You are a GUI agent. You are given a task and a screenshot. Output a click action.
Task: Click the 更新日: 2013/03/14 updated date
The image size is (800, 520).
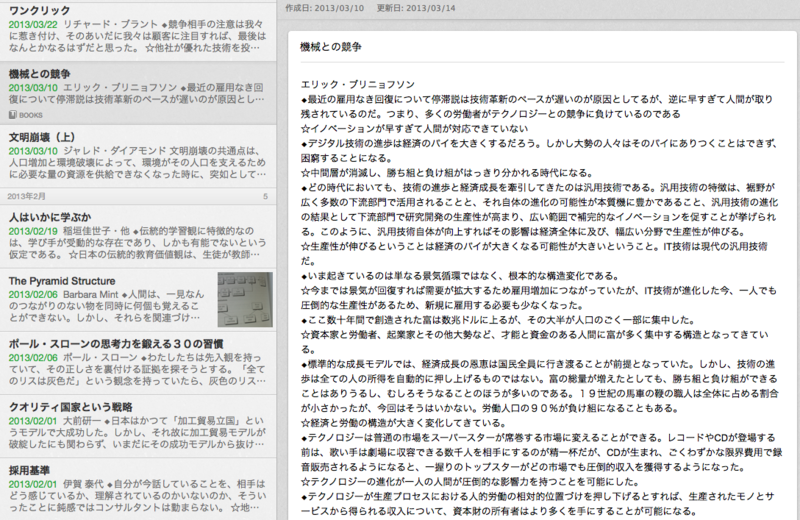(x=416, y=8)
